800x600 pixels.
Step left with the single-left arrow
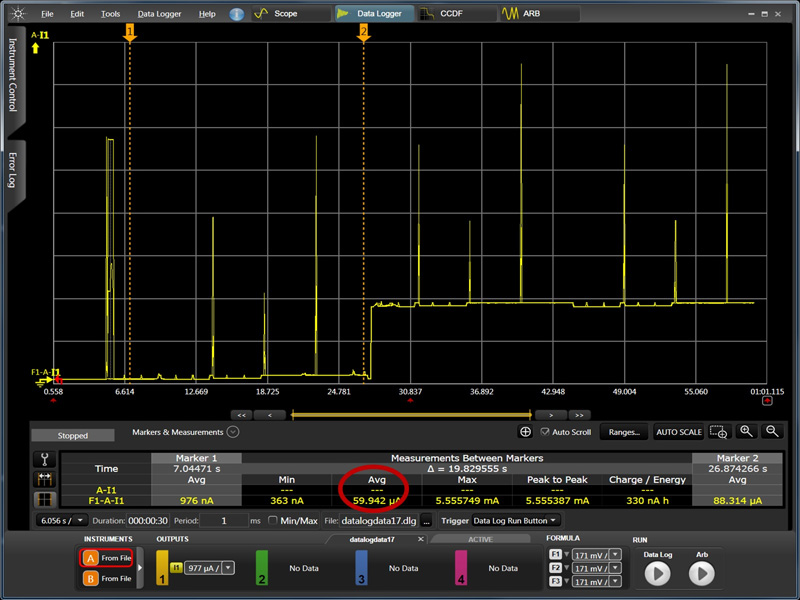coord(269,415)
